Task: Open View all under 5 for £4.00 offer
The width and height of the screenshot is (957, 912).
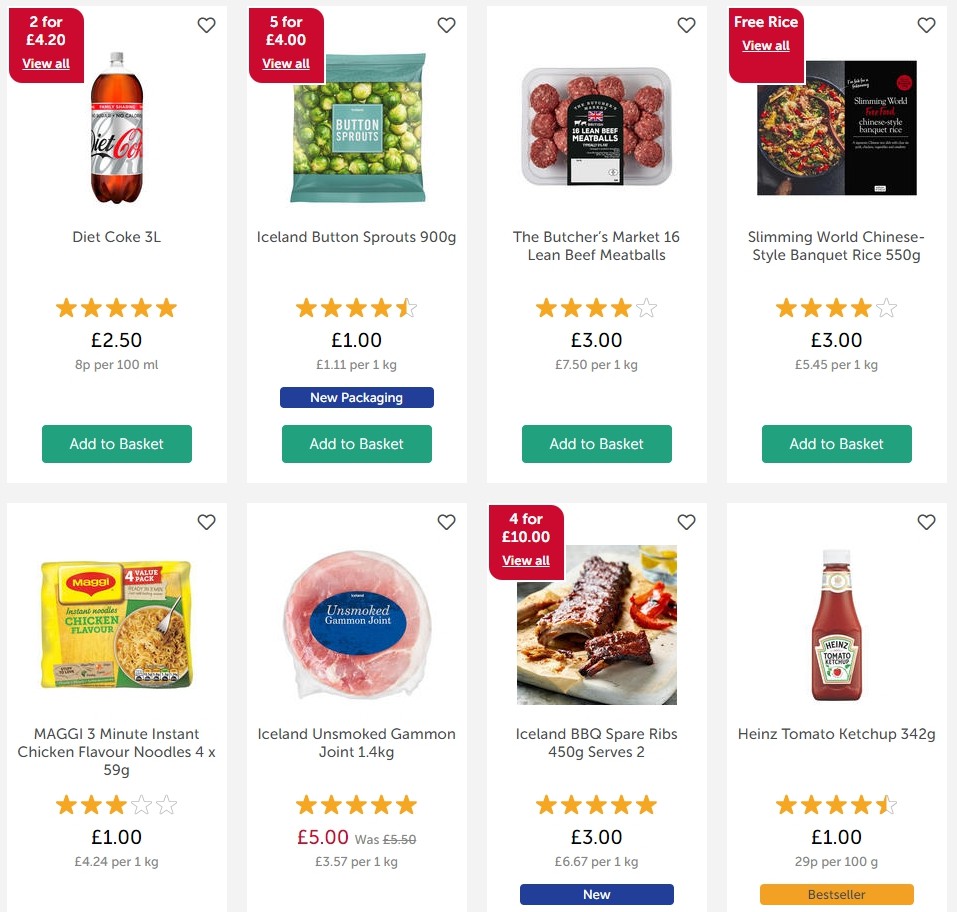Action: tap(285, 63)
